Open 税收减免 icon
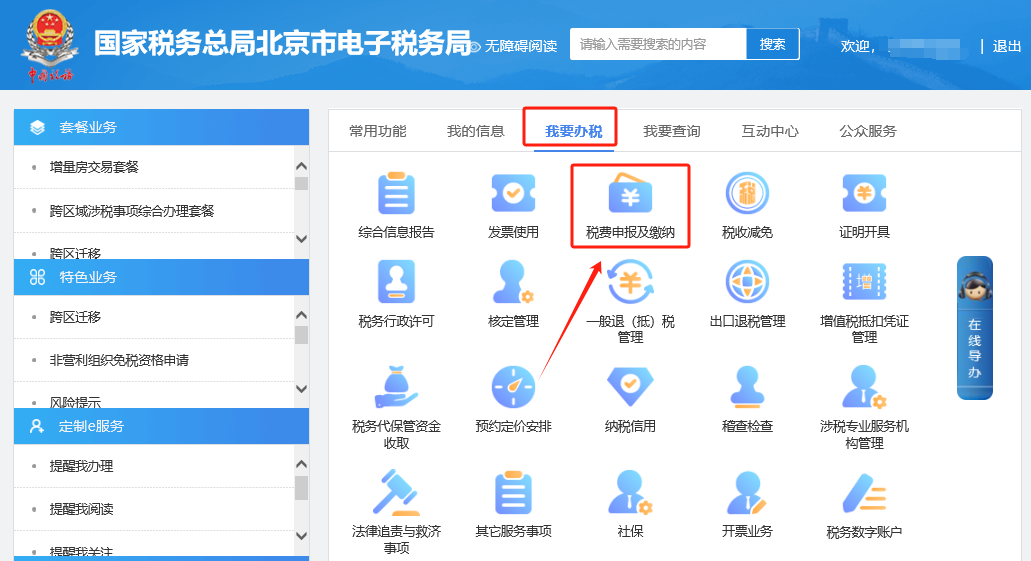Viewport: 1031px width, 561px height. click(747, 193)
